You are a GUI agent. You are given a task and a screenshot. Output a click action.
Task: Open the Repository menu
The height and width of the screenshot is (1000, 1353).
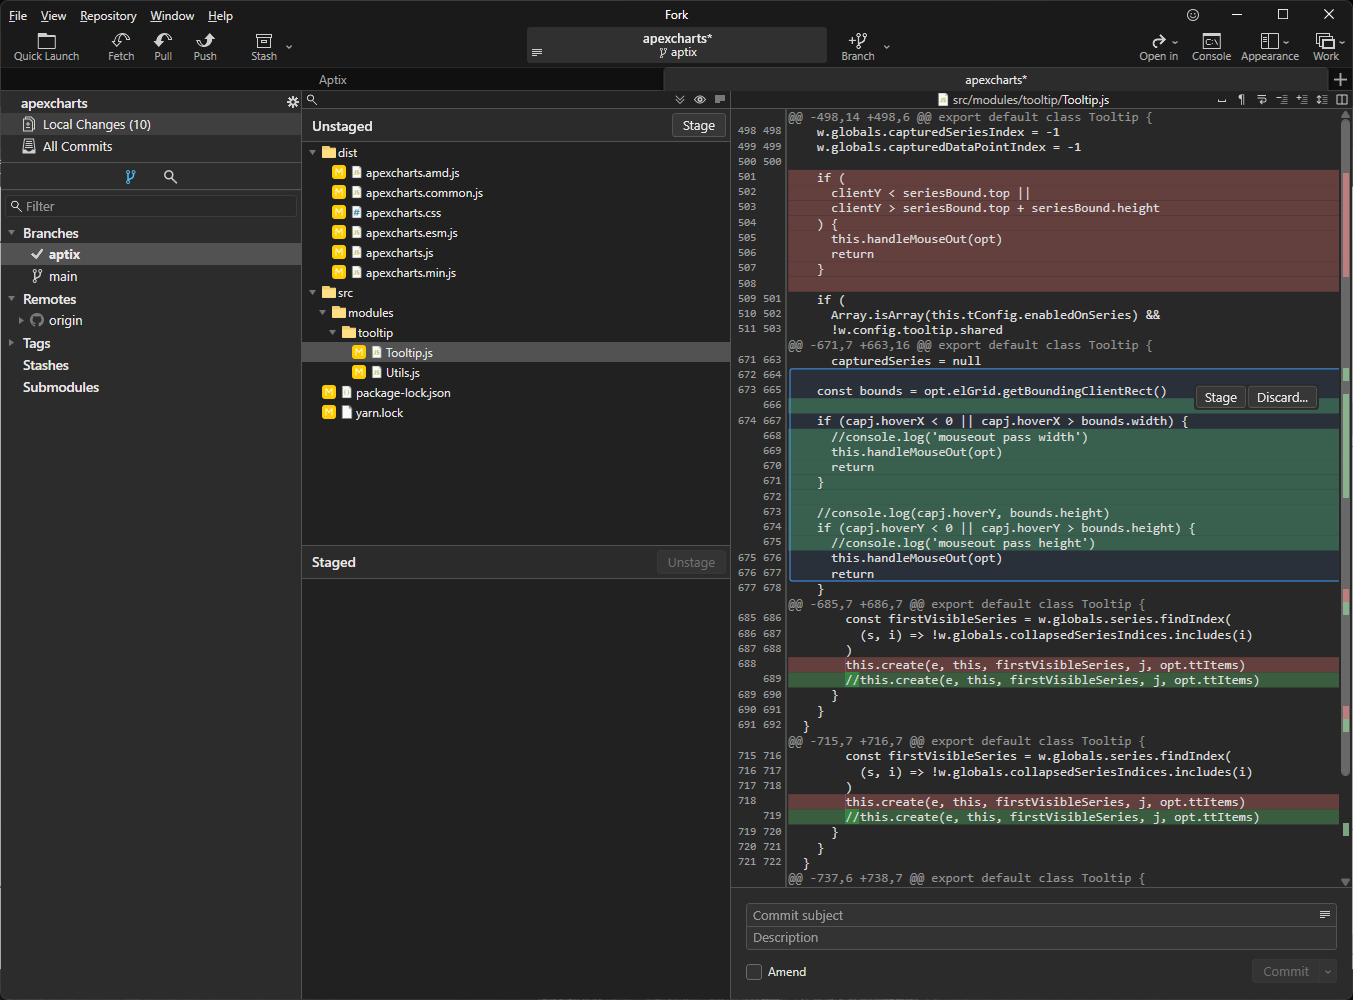(x=107, y=15)
